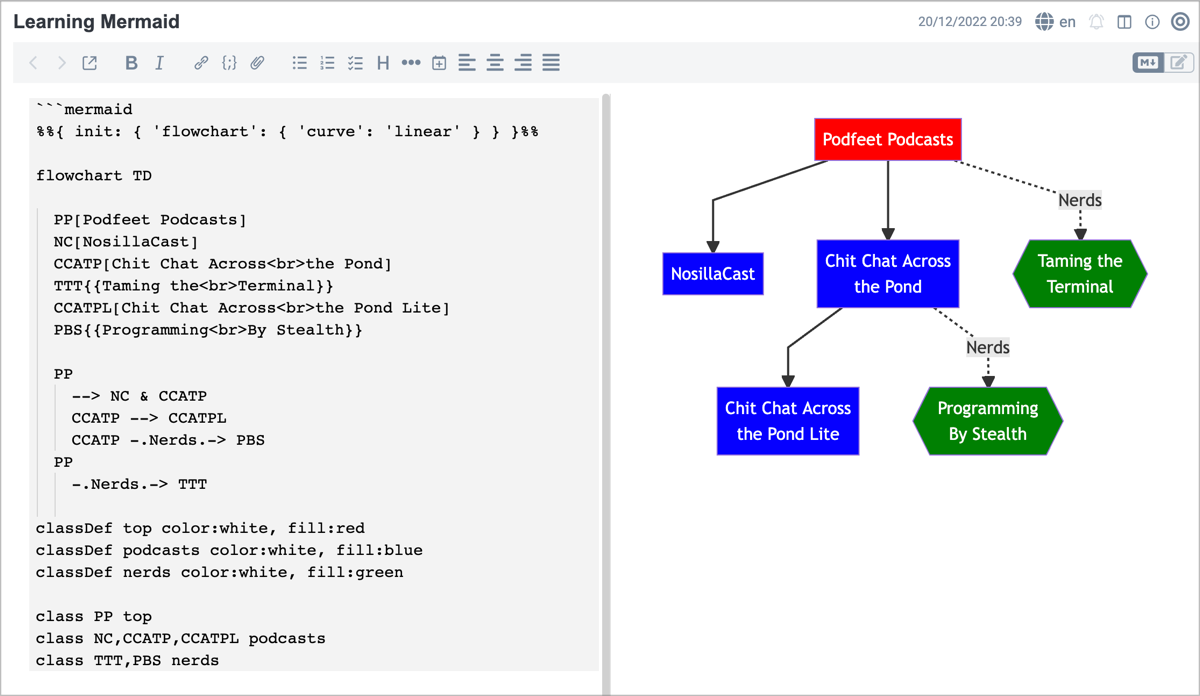1200x696 pixels.
Task: Insert a numbered list
Action: pyautogui.click(x=327, y=63)
